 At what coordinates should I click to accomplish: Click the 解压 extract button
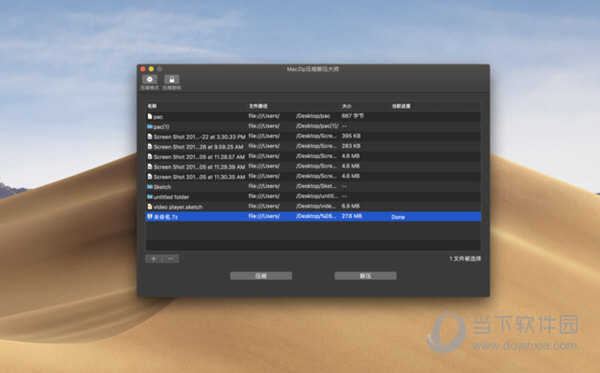[365, 275]
